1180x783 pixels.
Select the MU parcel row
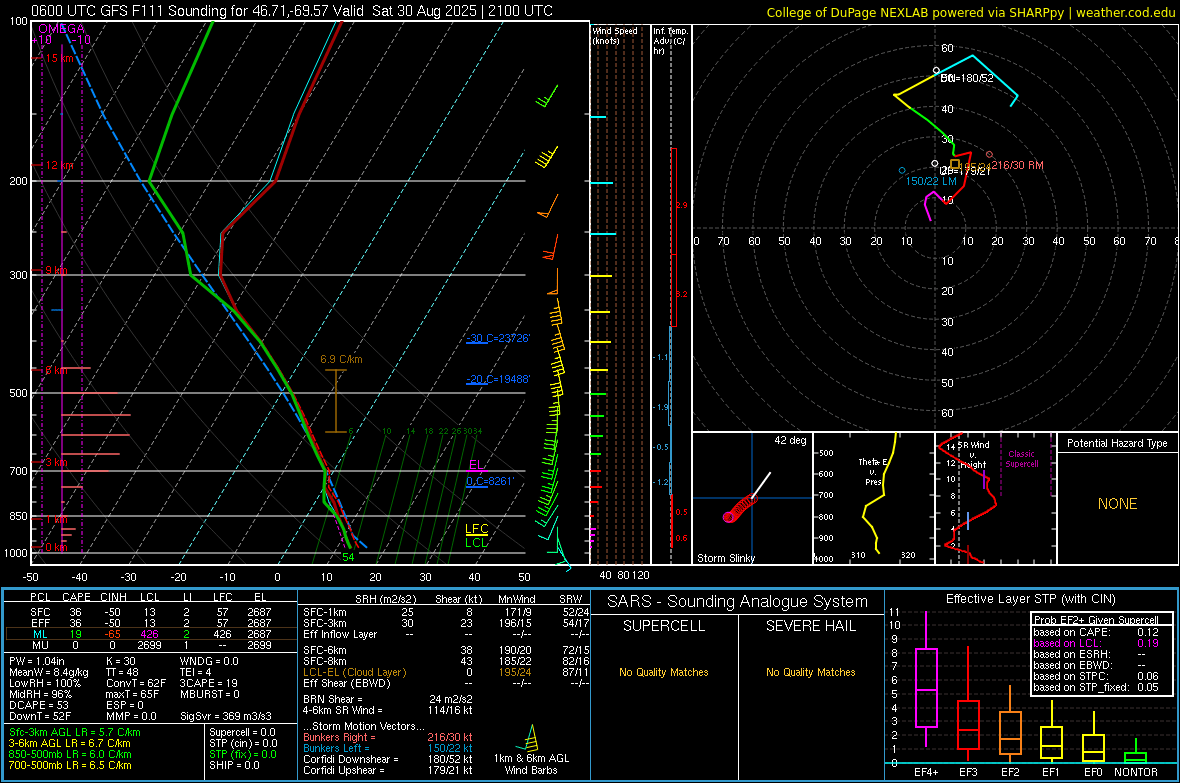pyautogui.click(x=150, y=645)
